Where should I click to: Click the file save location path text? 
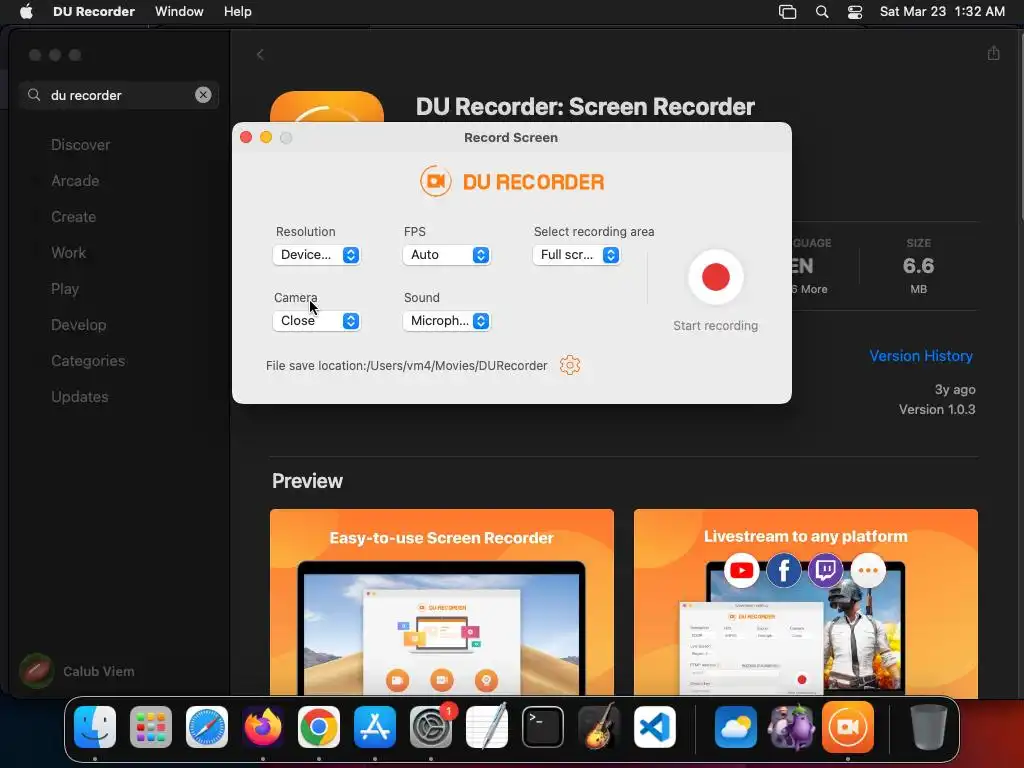point(406,366)
